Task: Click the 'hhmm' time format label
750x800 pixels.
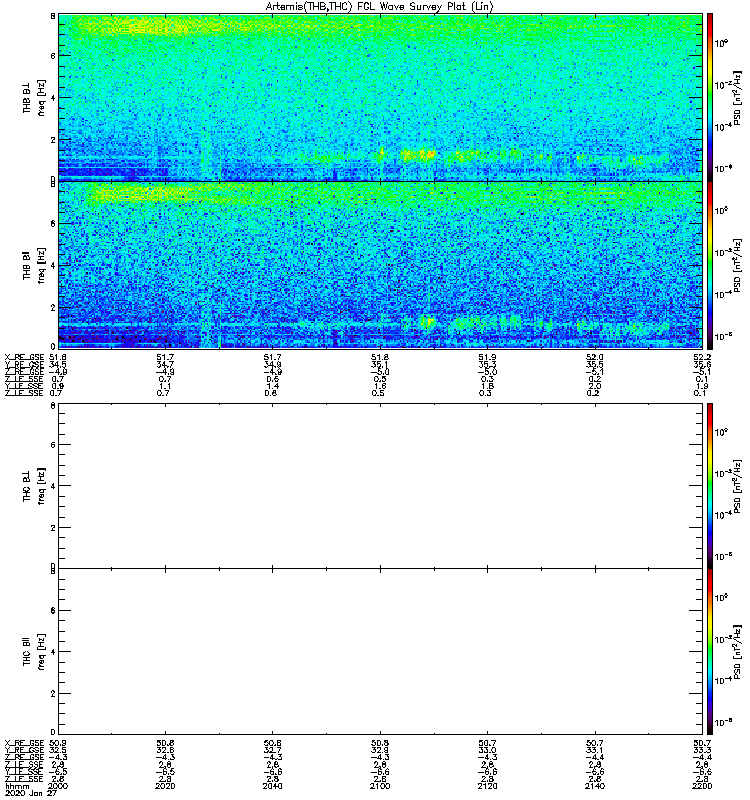Action: pos(17,786)
